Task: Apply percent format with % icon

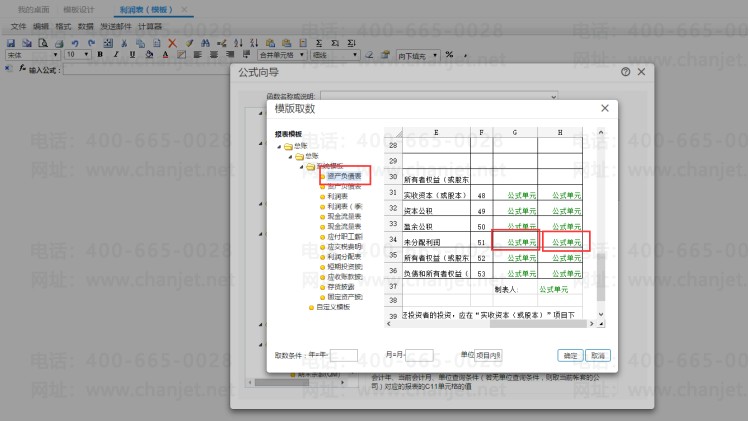Action: coord(449,54)
